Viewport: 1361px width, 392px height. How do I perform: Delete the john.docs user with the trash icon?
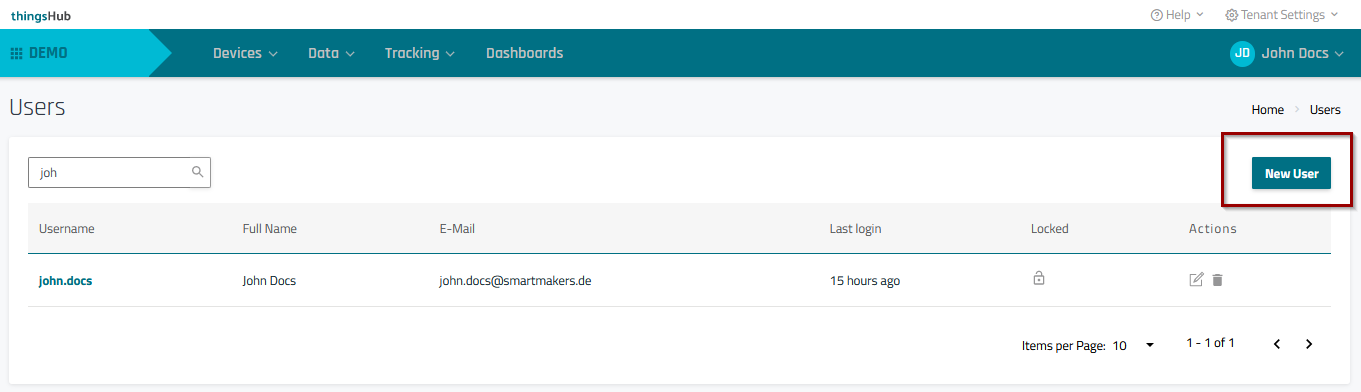(x=1217, y=280)
